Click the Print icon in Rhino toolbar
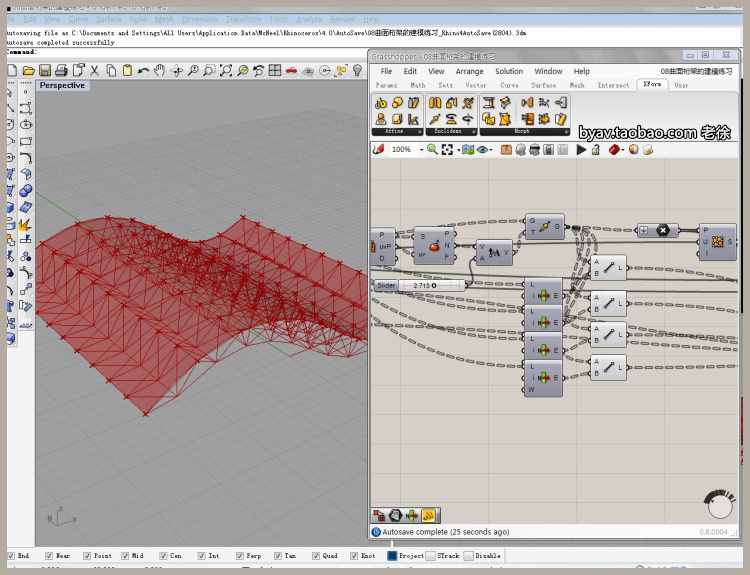The height and width of the screenshot is (575, 750). 61,71
